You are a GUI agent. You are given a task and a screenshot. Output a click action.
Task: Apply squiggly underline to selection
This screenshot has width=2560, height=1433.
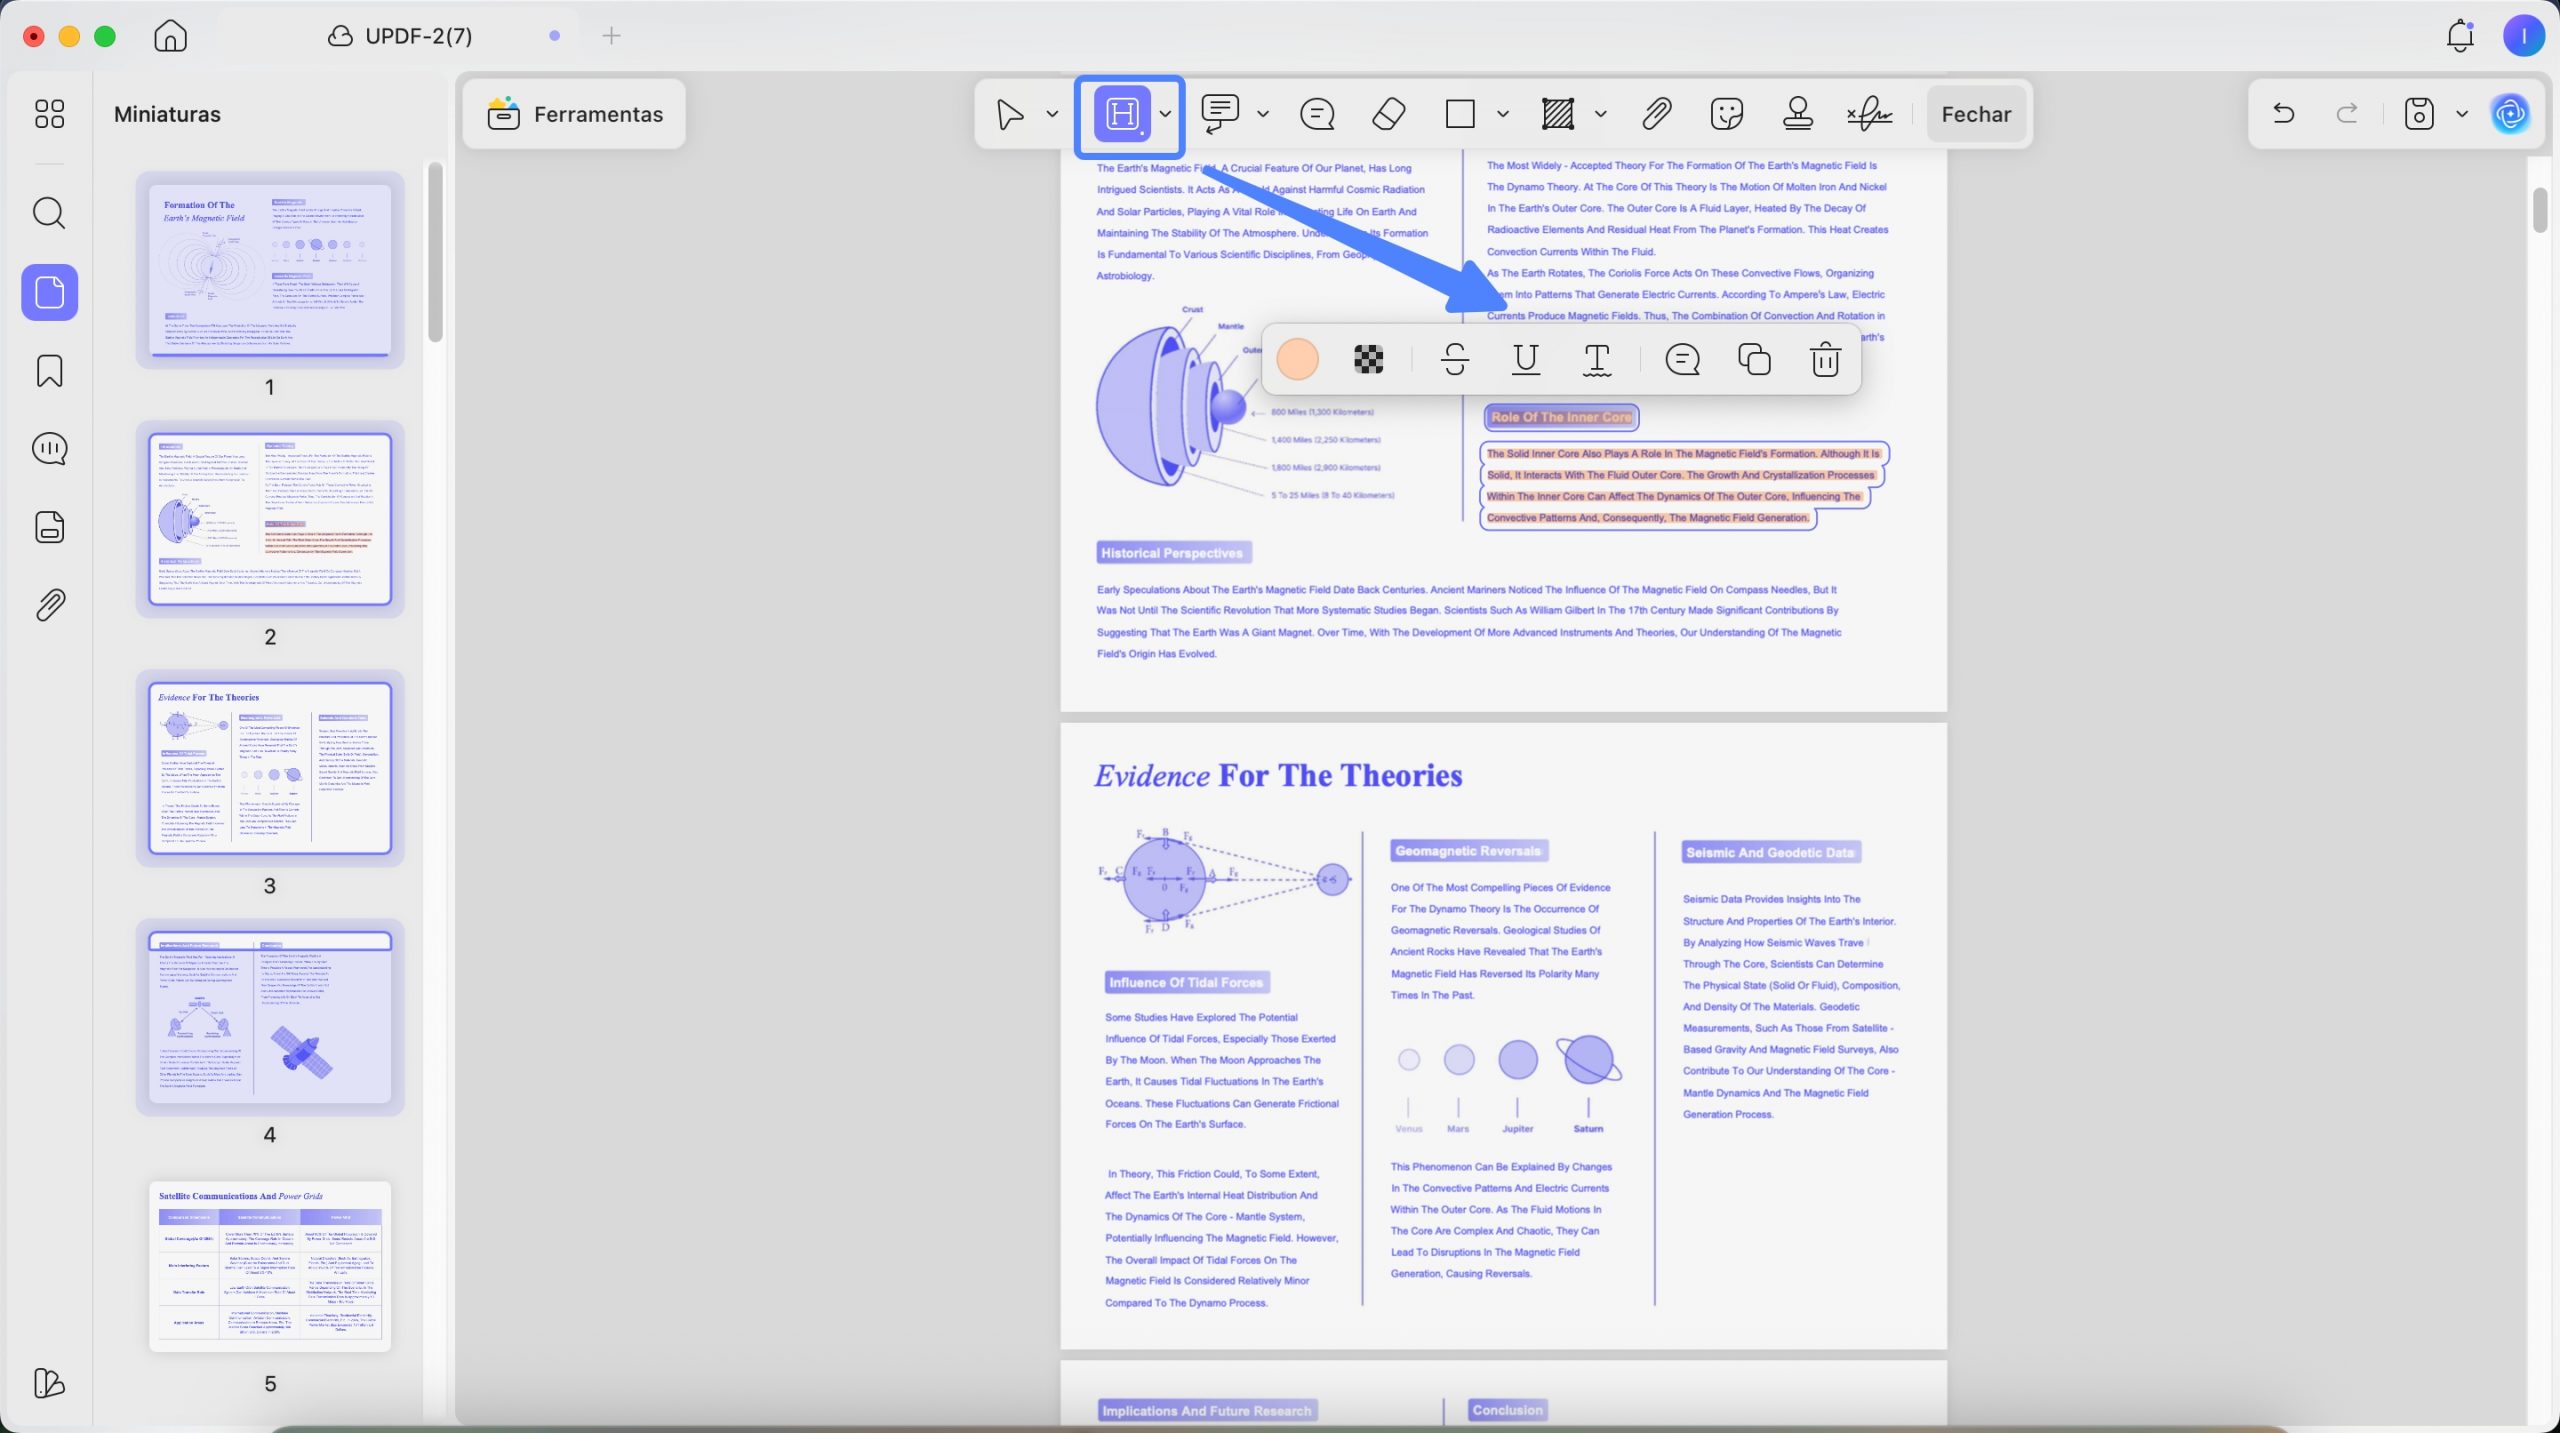[x=1597, y=359]
